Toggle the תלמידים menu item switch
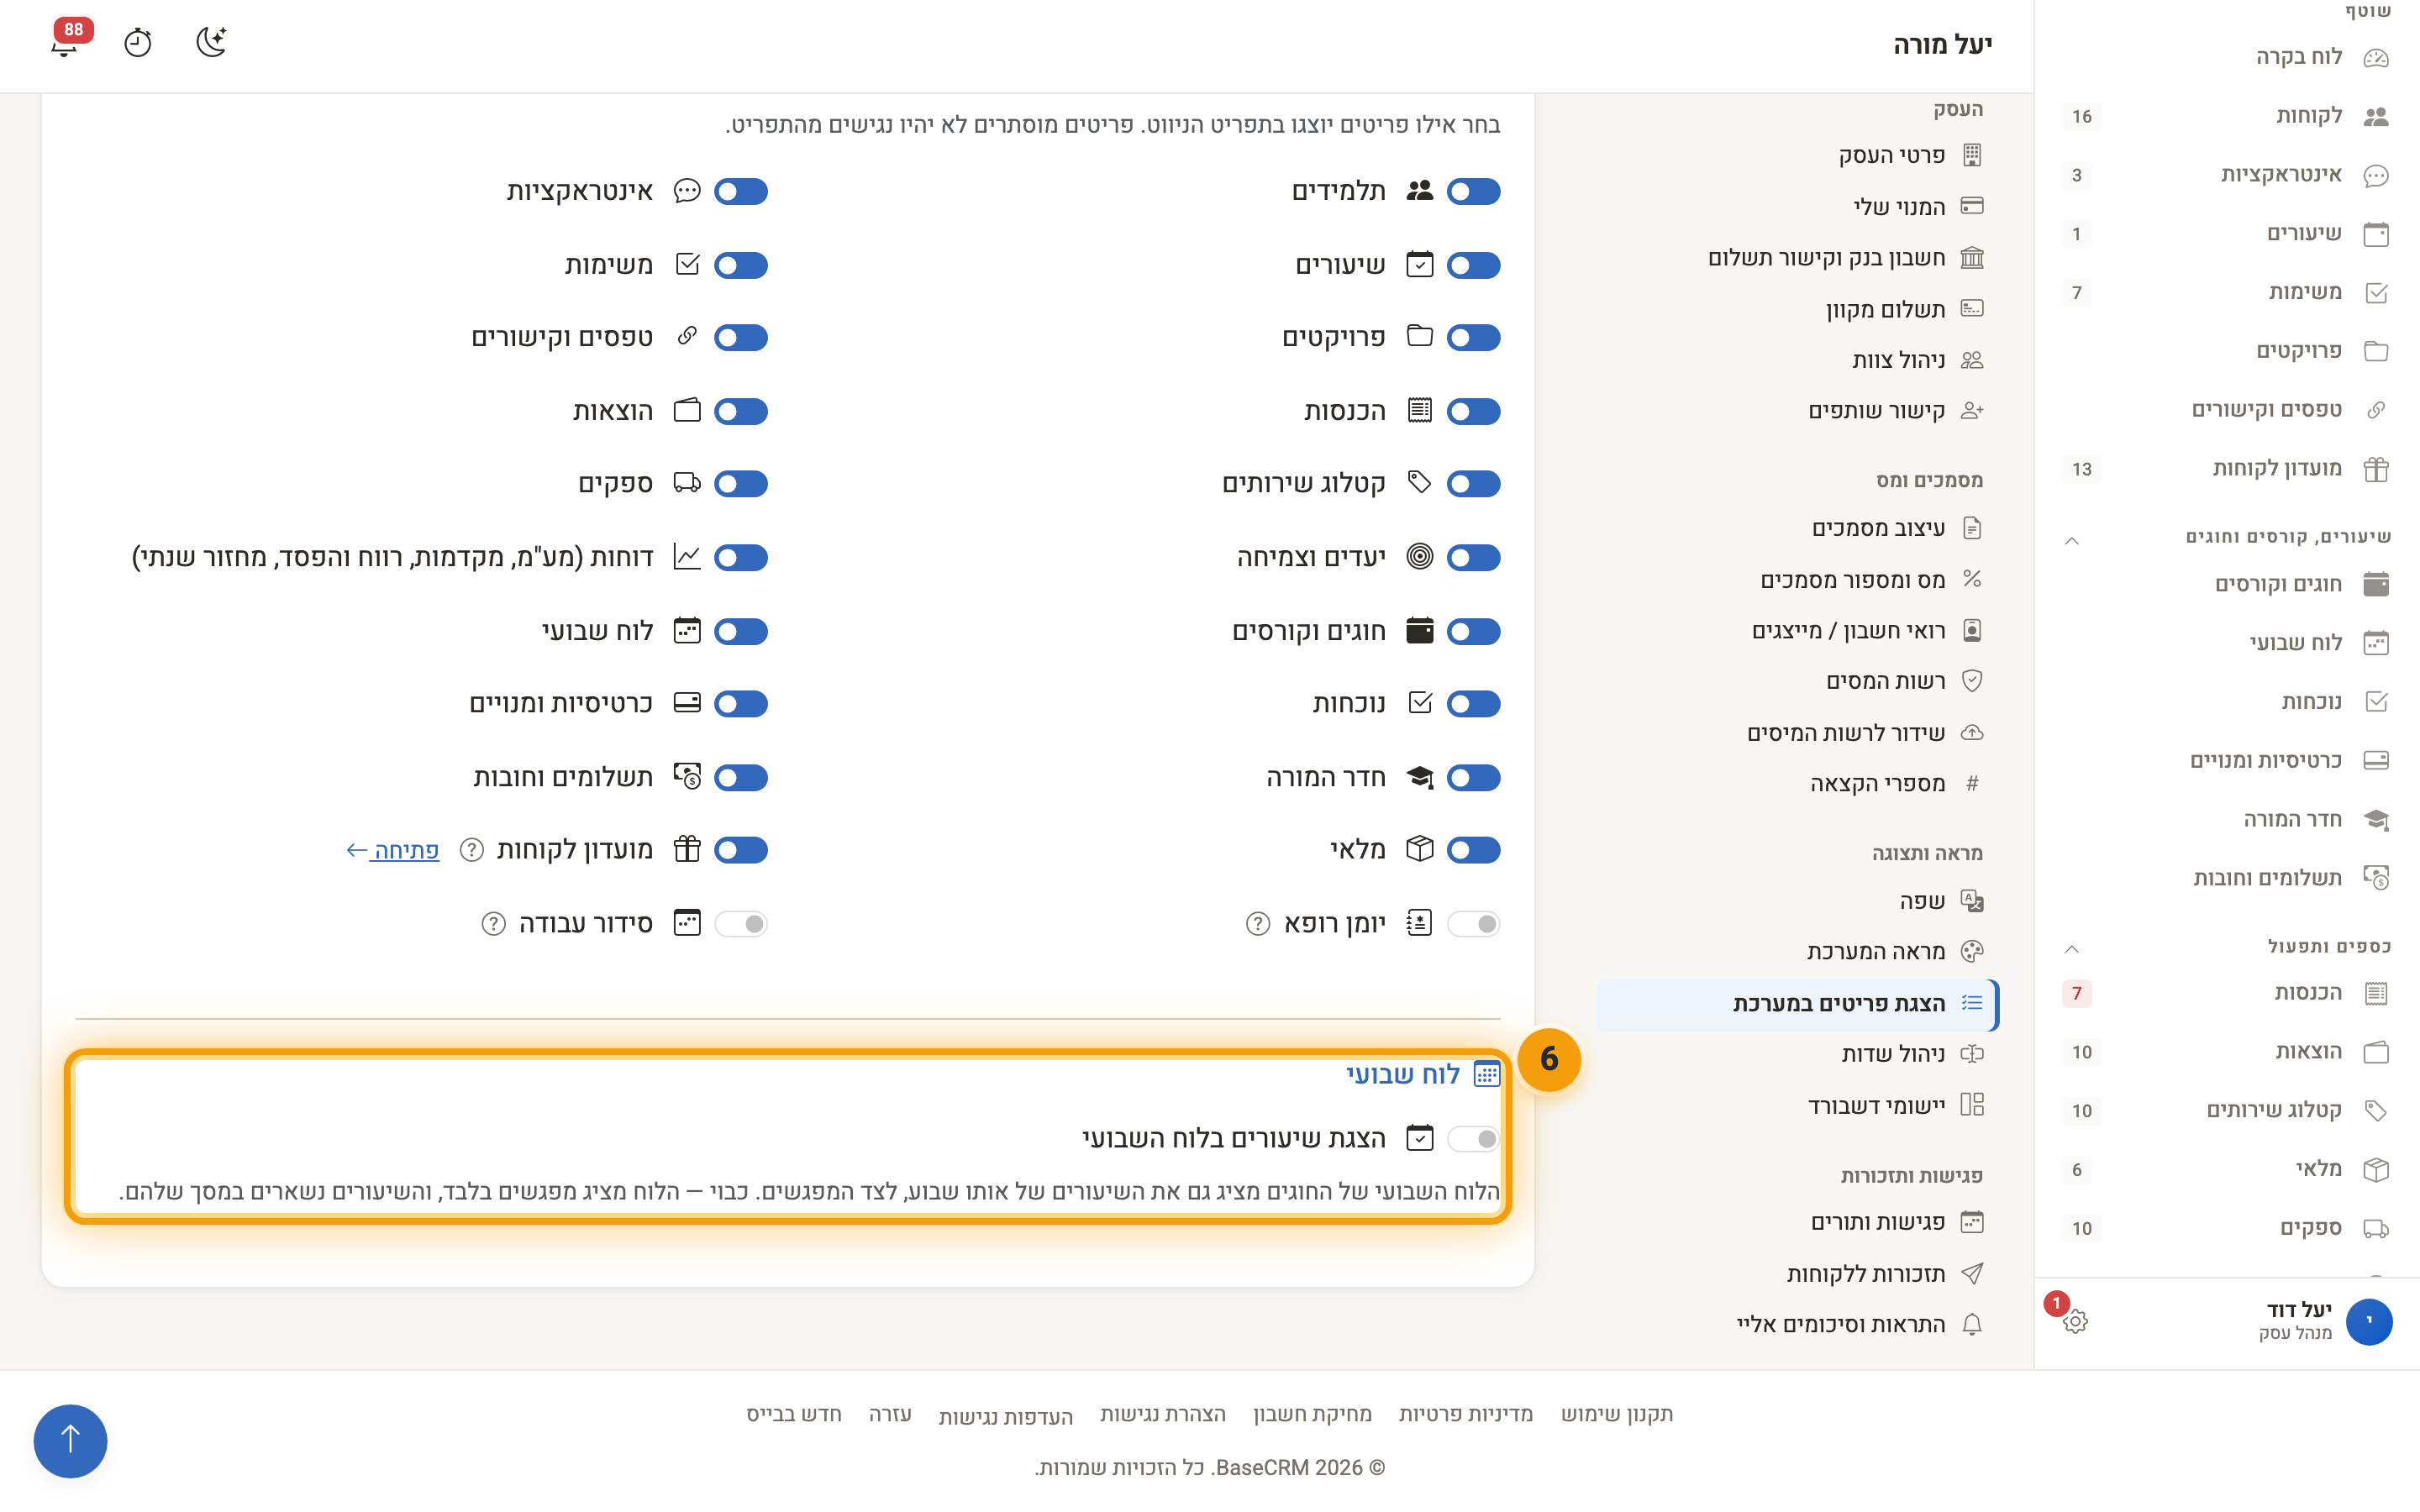The image size is (2420, 1512). coord(1473,191)
